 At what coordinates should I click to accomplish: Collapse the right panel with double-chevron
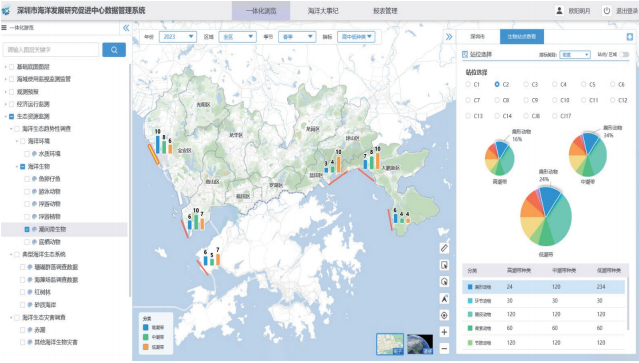(x=449, y=37)
